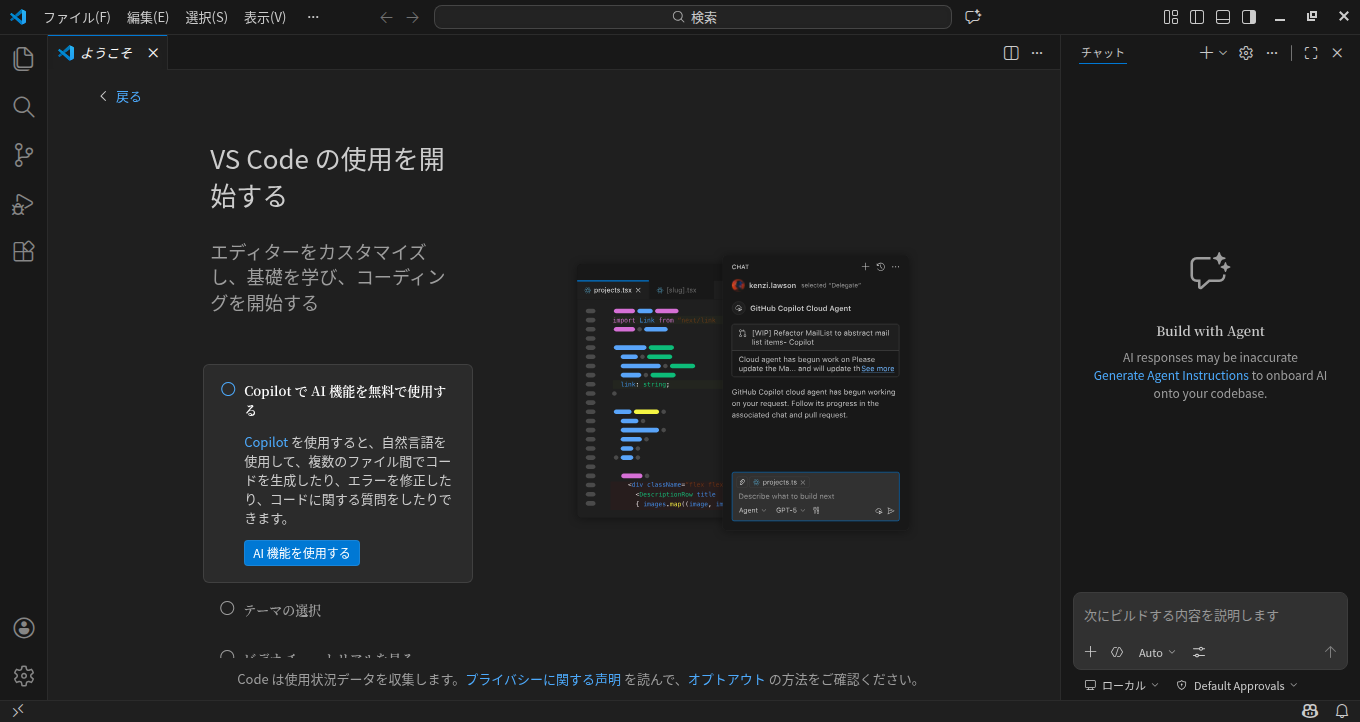This screenshot has width=1360, height=722.
Task: Select the Copilot AI features step radio
Action: pos(228,390)
